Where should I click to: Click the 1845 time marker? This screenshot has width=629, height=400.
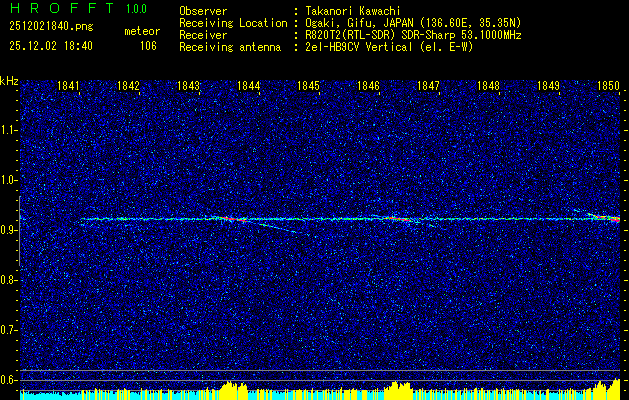[308, 86]
